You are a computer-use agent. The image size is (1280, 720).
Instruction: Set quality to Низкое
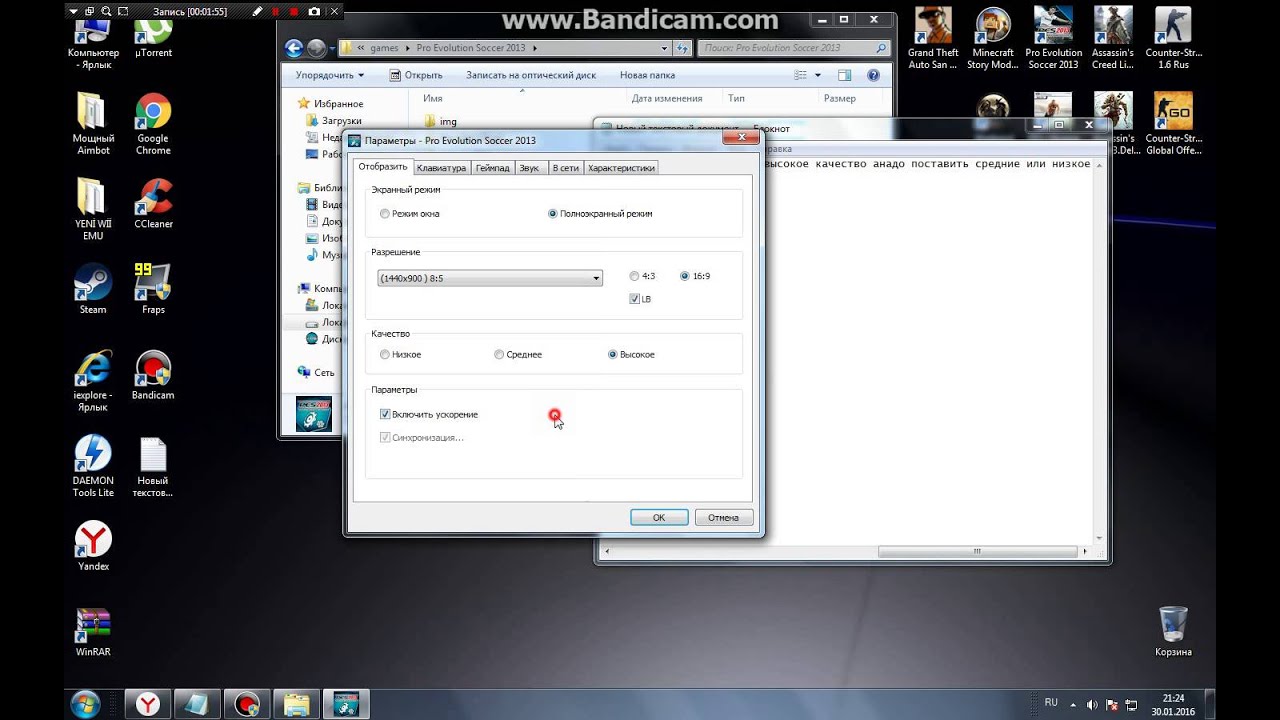385,355
